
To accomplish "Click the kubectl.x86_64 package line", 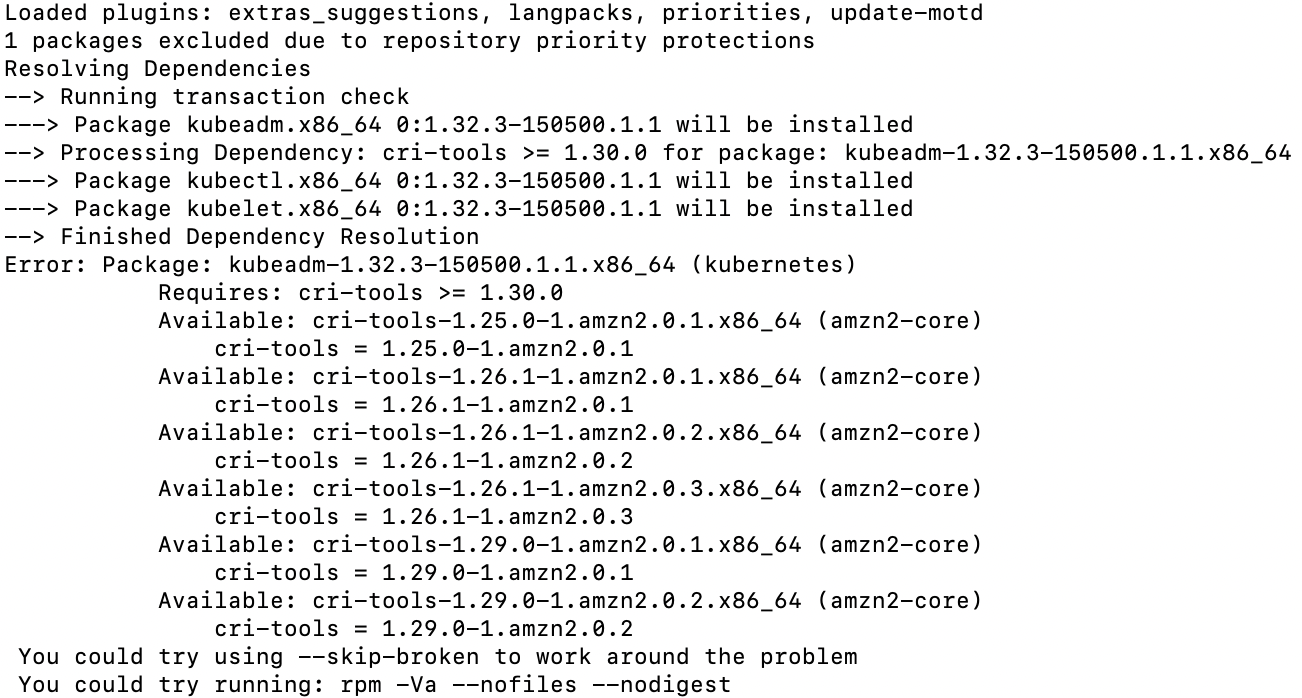I will pyautogui.click(x=459, y=181).
